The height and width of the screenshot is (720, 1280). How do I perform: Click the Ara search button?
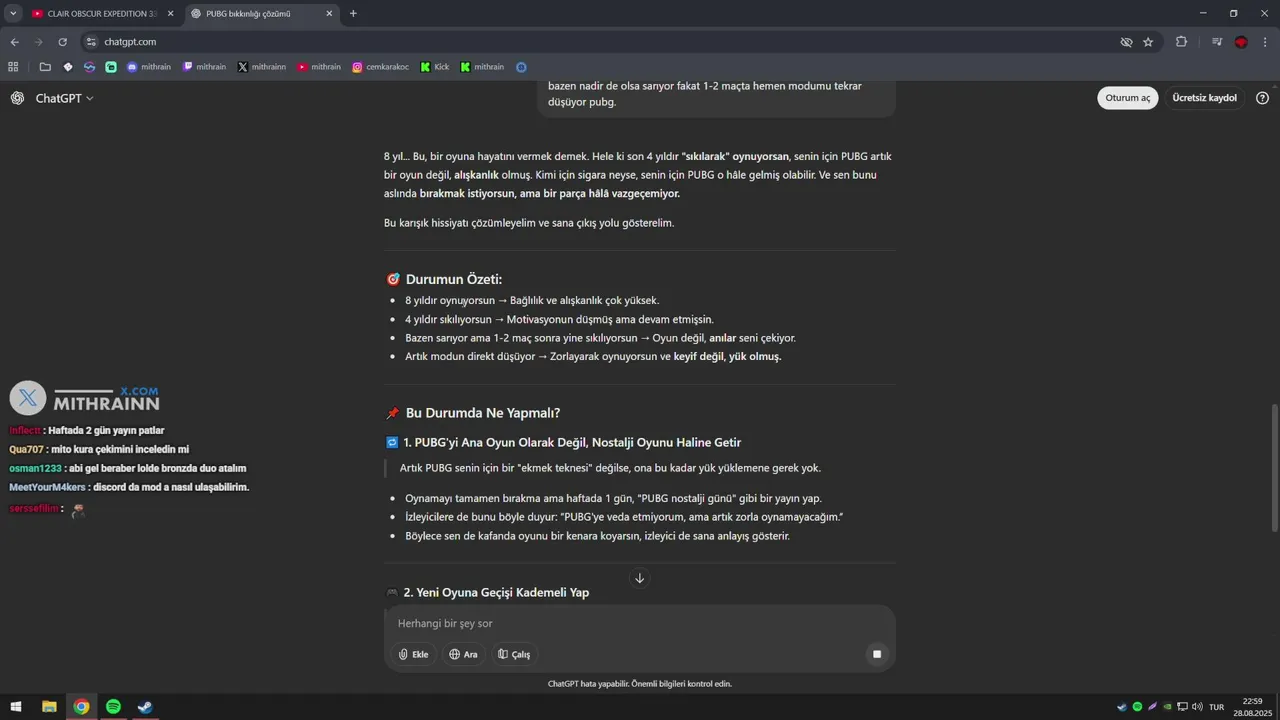[463, 654]
